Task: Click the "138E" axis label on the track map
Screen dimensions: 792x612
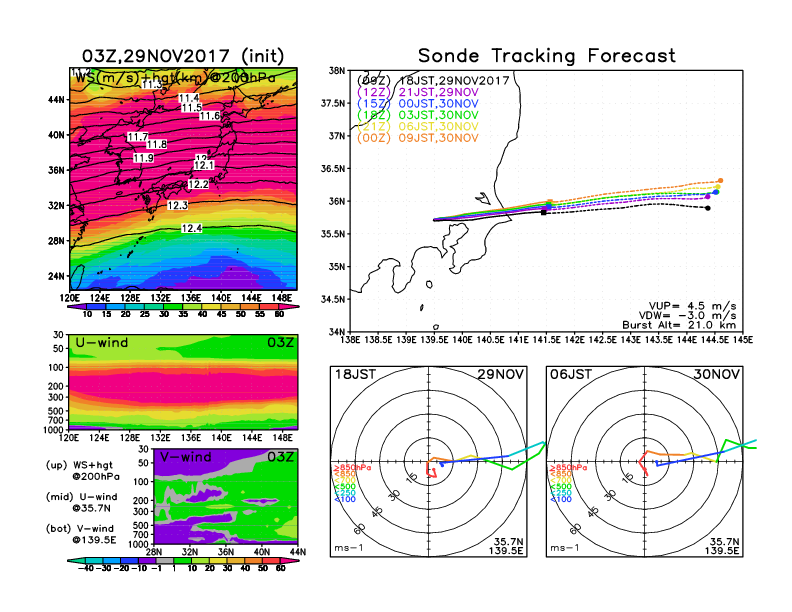Action: tap(350, 340)
